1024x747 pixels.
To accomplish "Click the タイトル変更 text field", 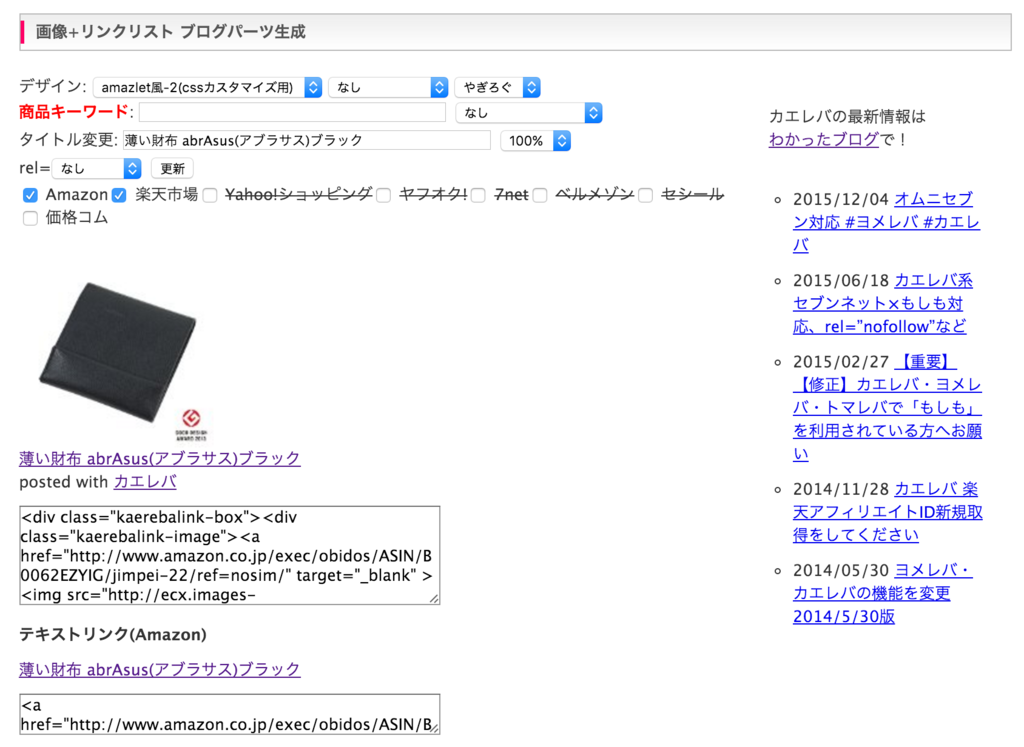I will click(x=306, y=140).
